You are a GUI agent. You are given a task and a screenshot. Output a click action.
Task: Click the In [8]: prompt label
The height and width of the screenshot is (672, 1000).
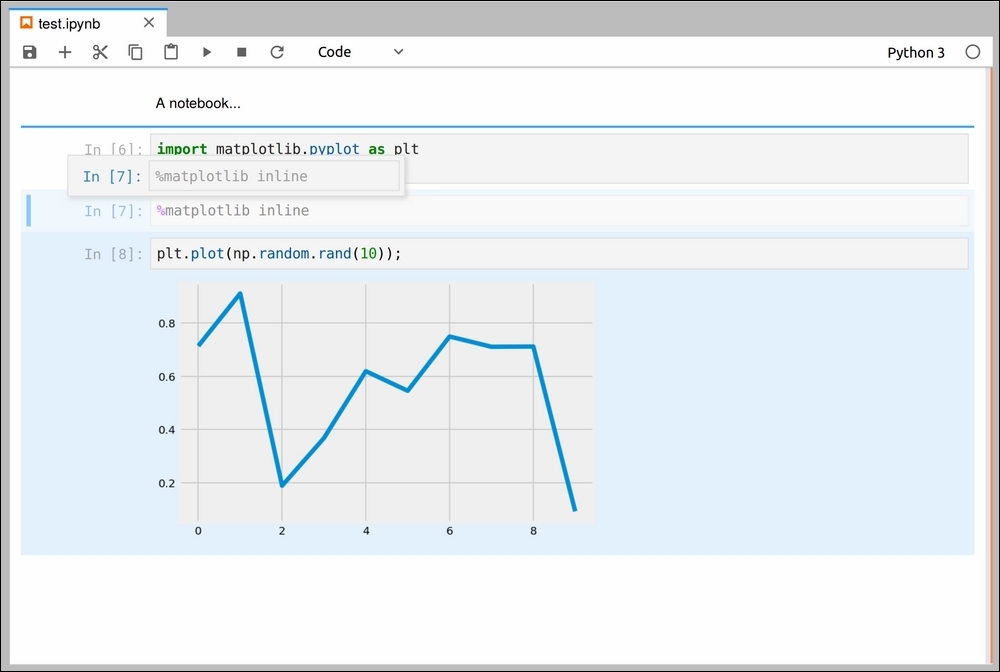click(x=113, y=254)
